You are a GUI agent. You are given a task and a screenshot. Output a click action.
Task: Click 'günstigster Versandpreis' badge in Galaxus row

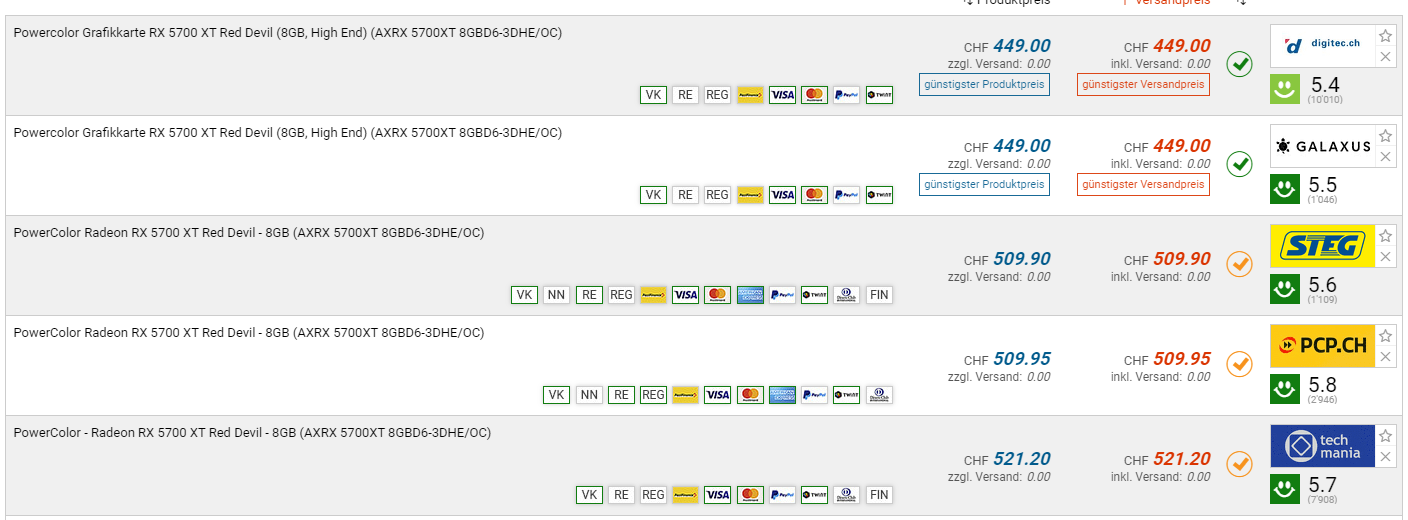(1143, 185)
